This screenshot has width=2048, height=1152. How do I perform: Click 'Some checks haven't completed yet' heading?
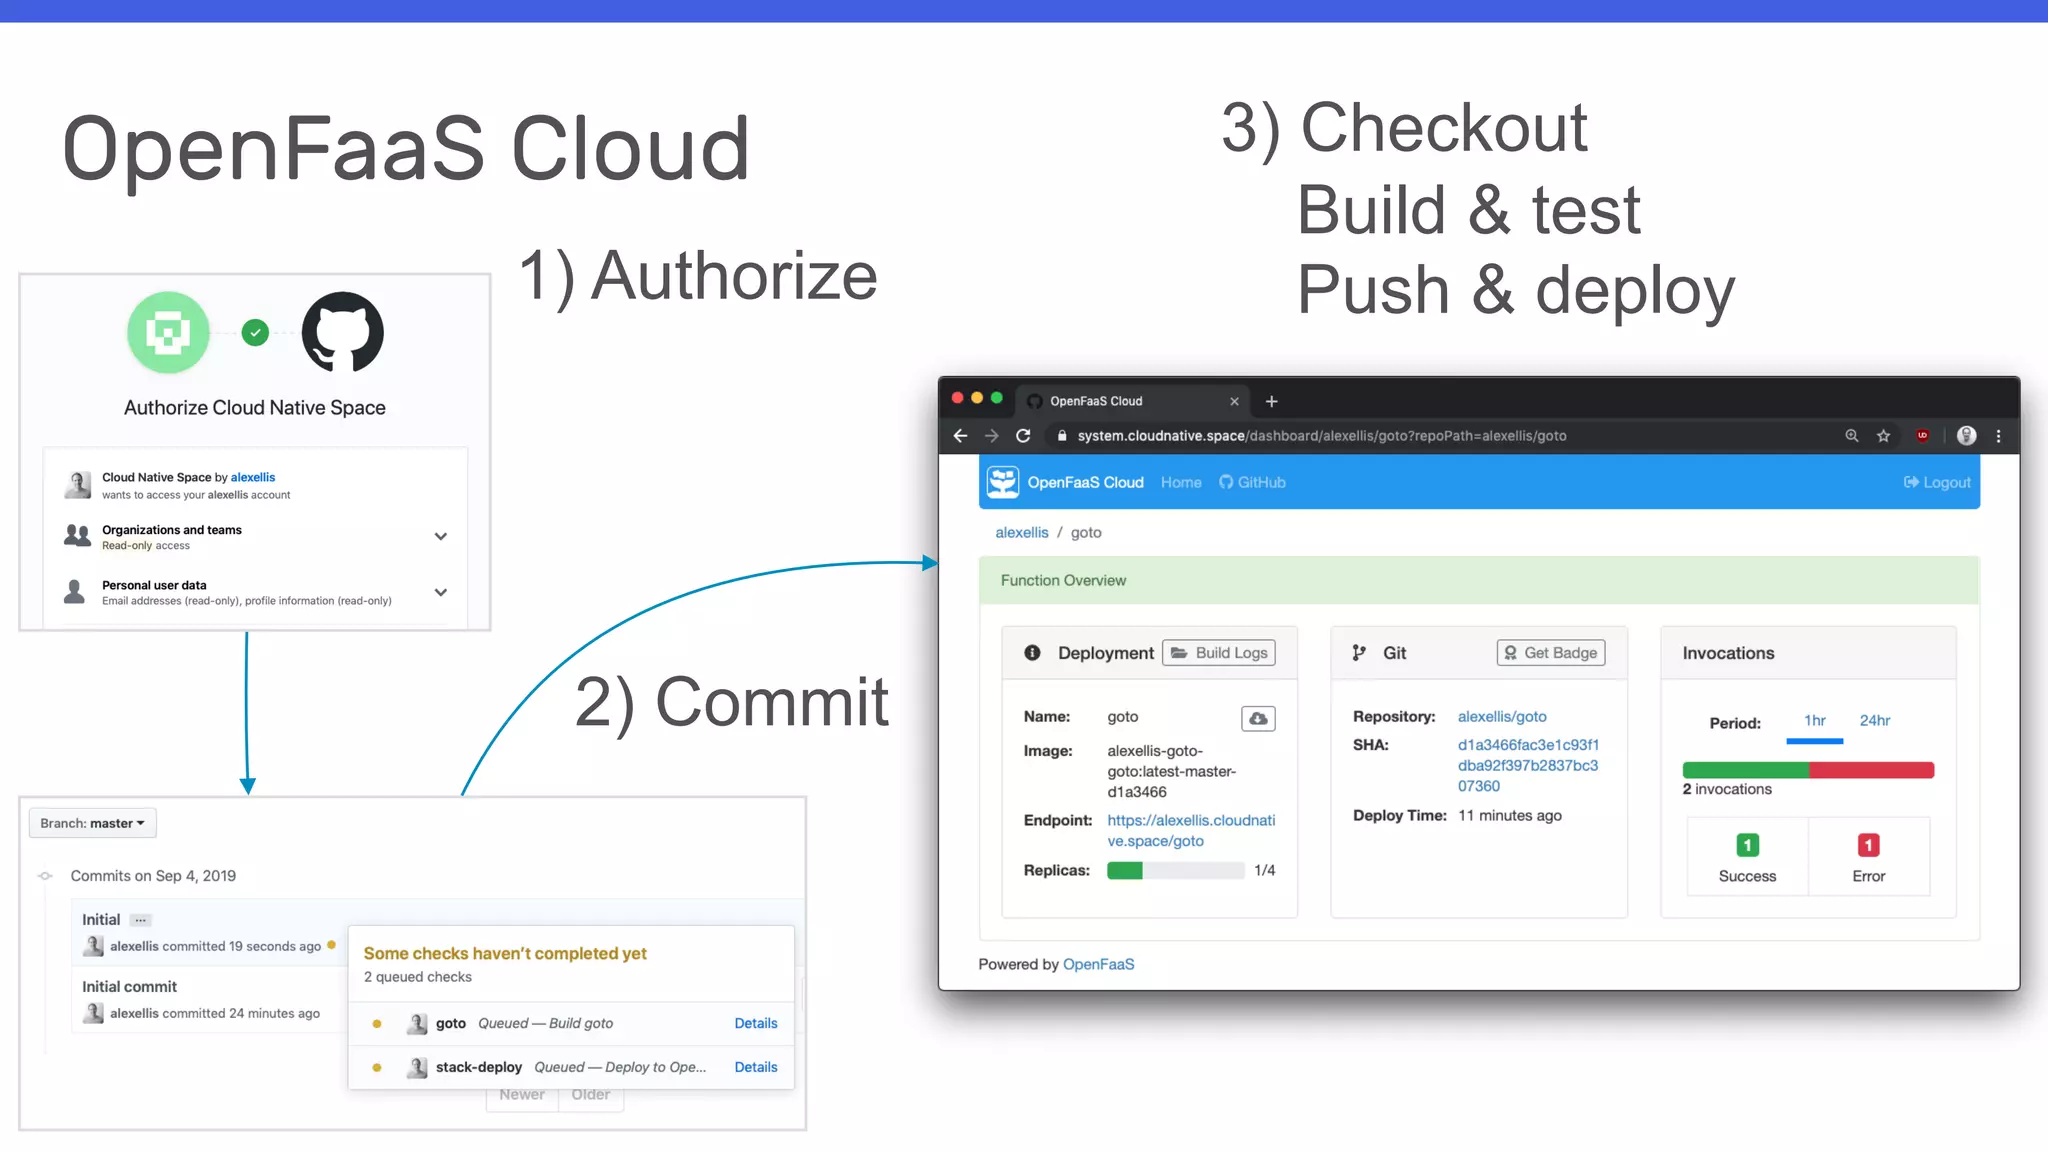pyautogui.click(x=505, y=954)
